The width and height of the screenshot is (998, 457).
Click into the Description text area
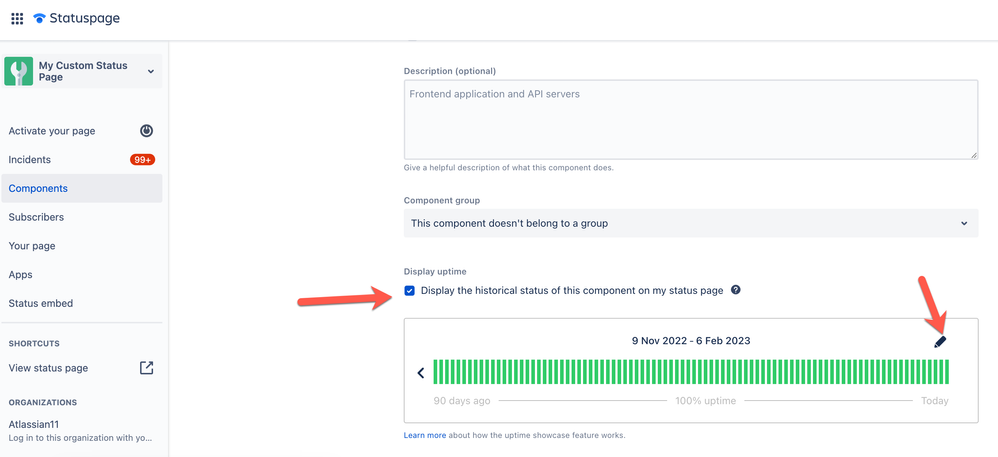690,119
